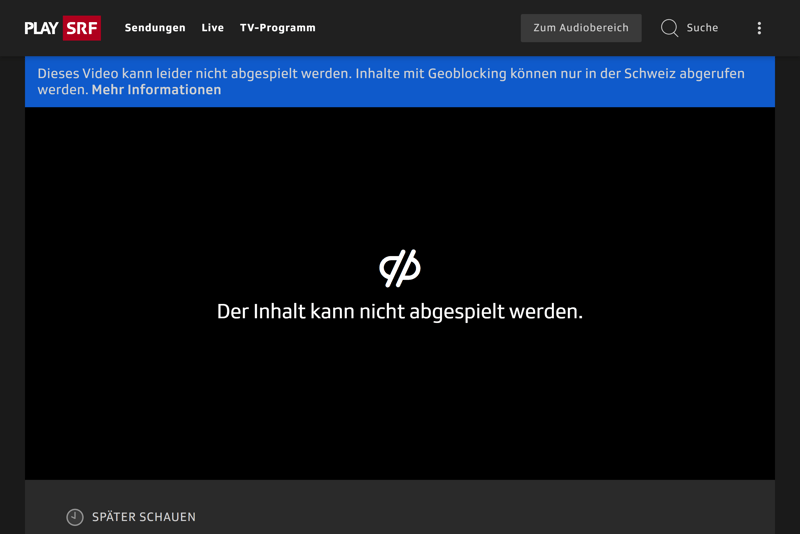Click the 'Der Inhalt kann nicht abgespielt werden' message
The image size is (800, 534).
click(x=400, y=312)
